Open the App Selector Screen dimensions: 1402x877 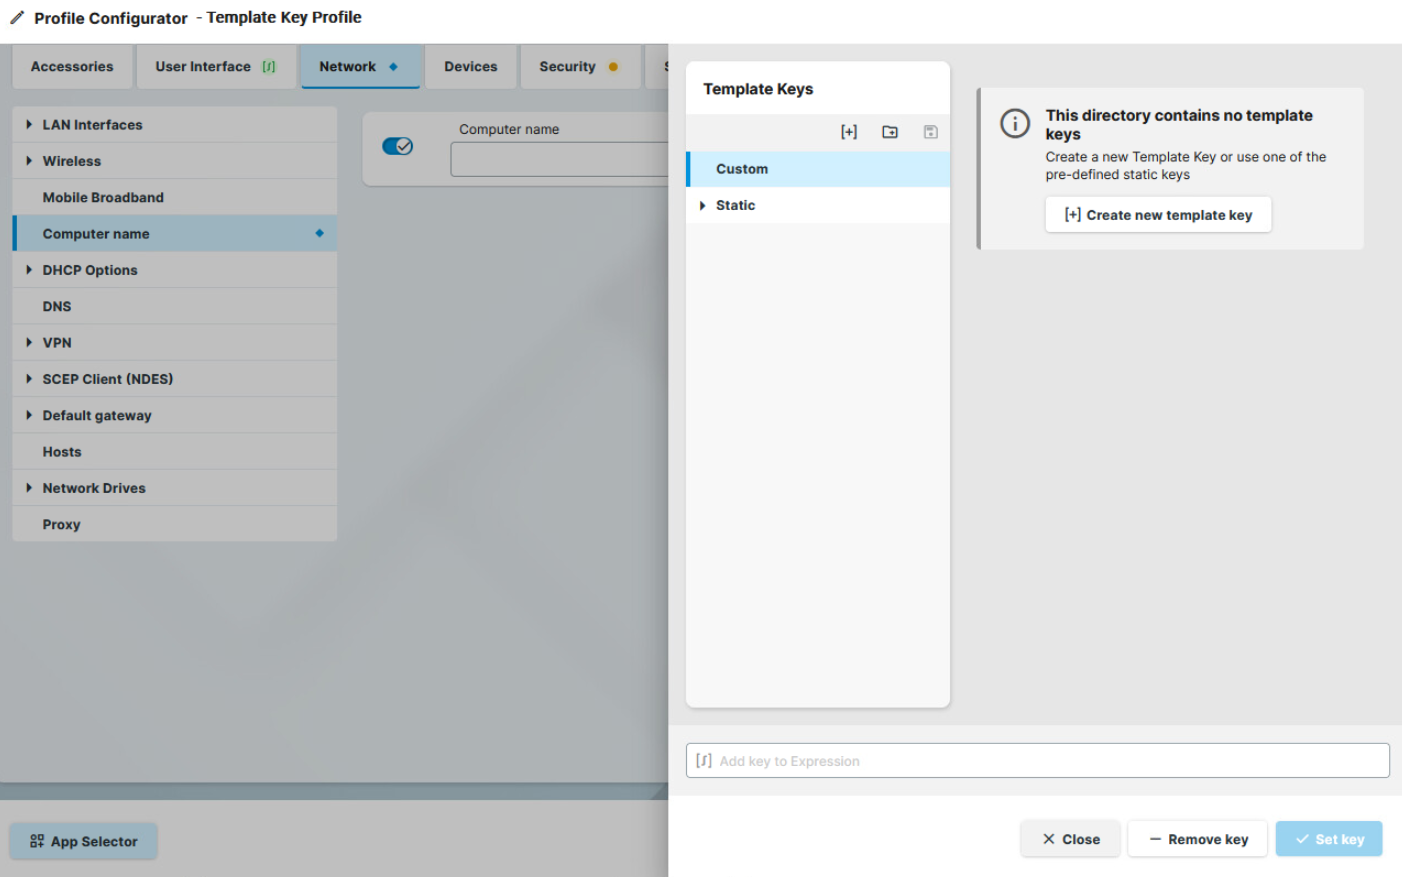[84, 841]
